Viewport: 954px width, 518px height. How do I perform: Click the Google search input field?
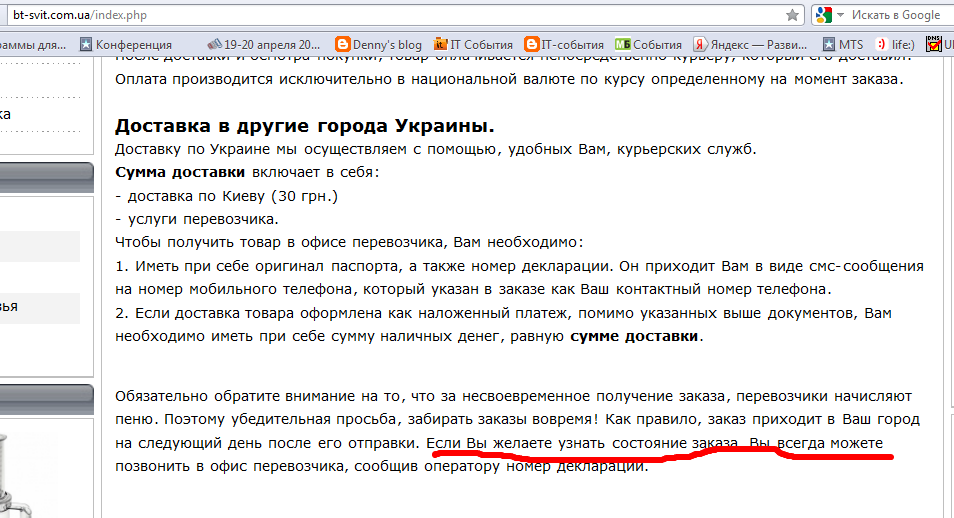(x=895, y=15)
